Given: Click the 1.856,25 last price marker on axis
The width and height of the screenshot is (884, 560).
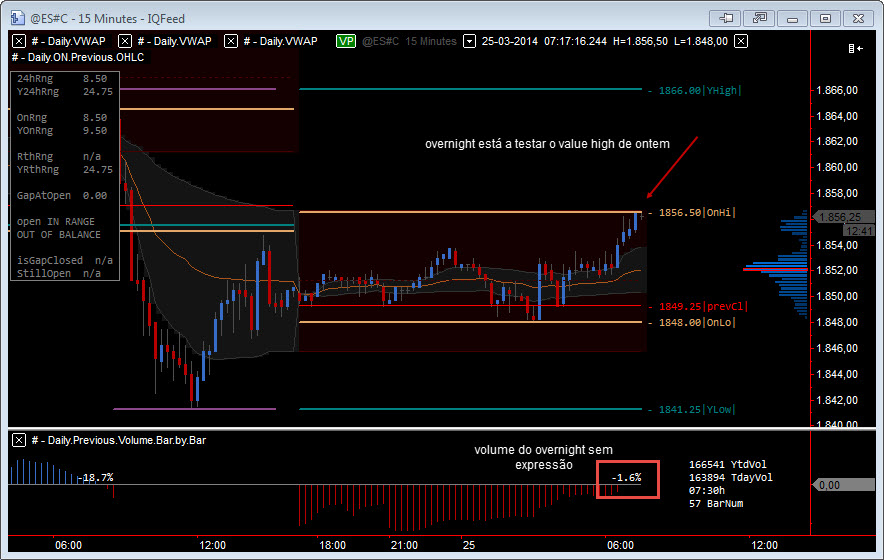Looking at the screenshot, I should click(x=842, y=217).
